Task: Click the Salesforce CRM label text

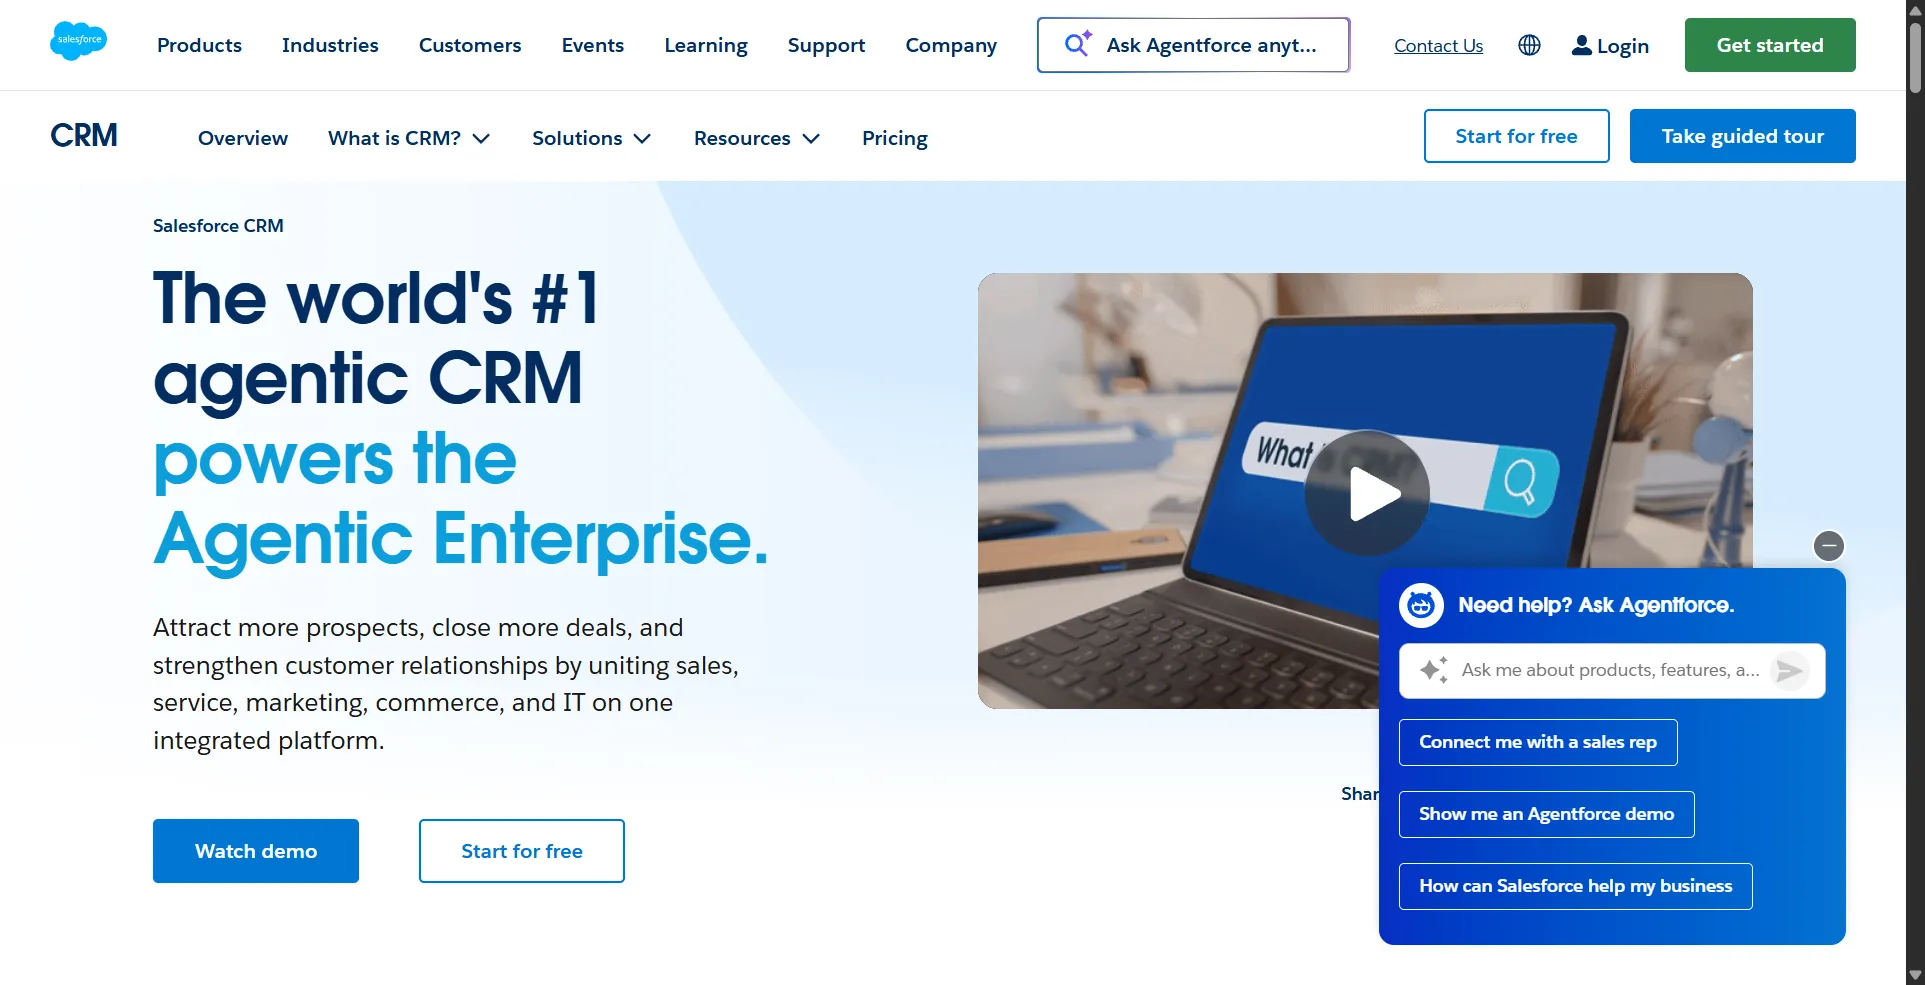Action: click(218, 226)
